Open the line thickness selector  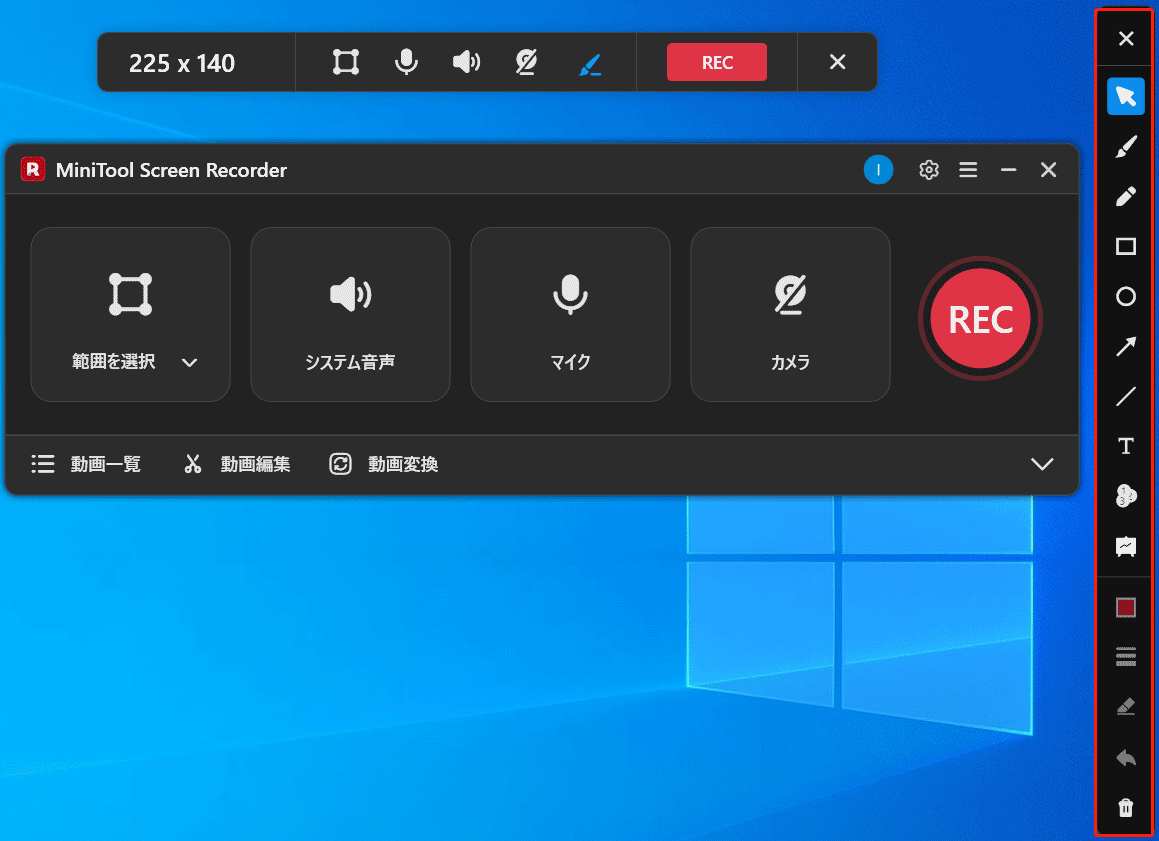[x=1126, y=657]
